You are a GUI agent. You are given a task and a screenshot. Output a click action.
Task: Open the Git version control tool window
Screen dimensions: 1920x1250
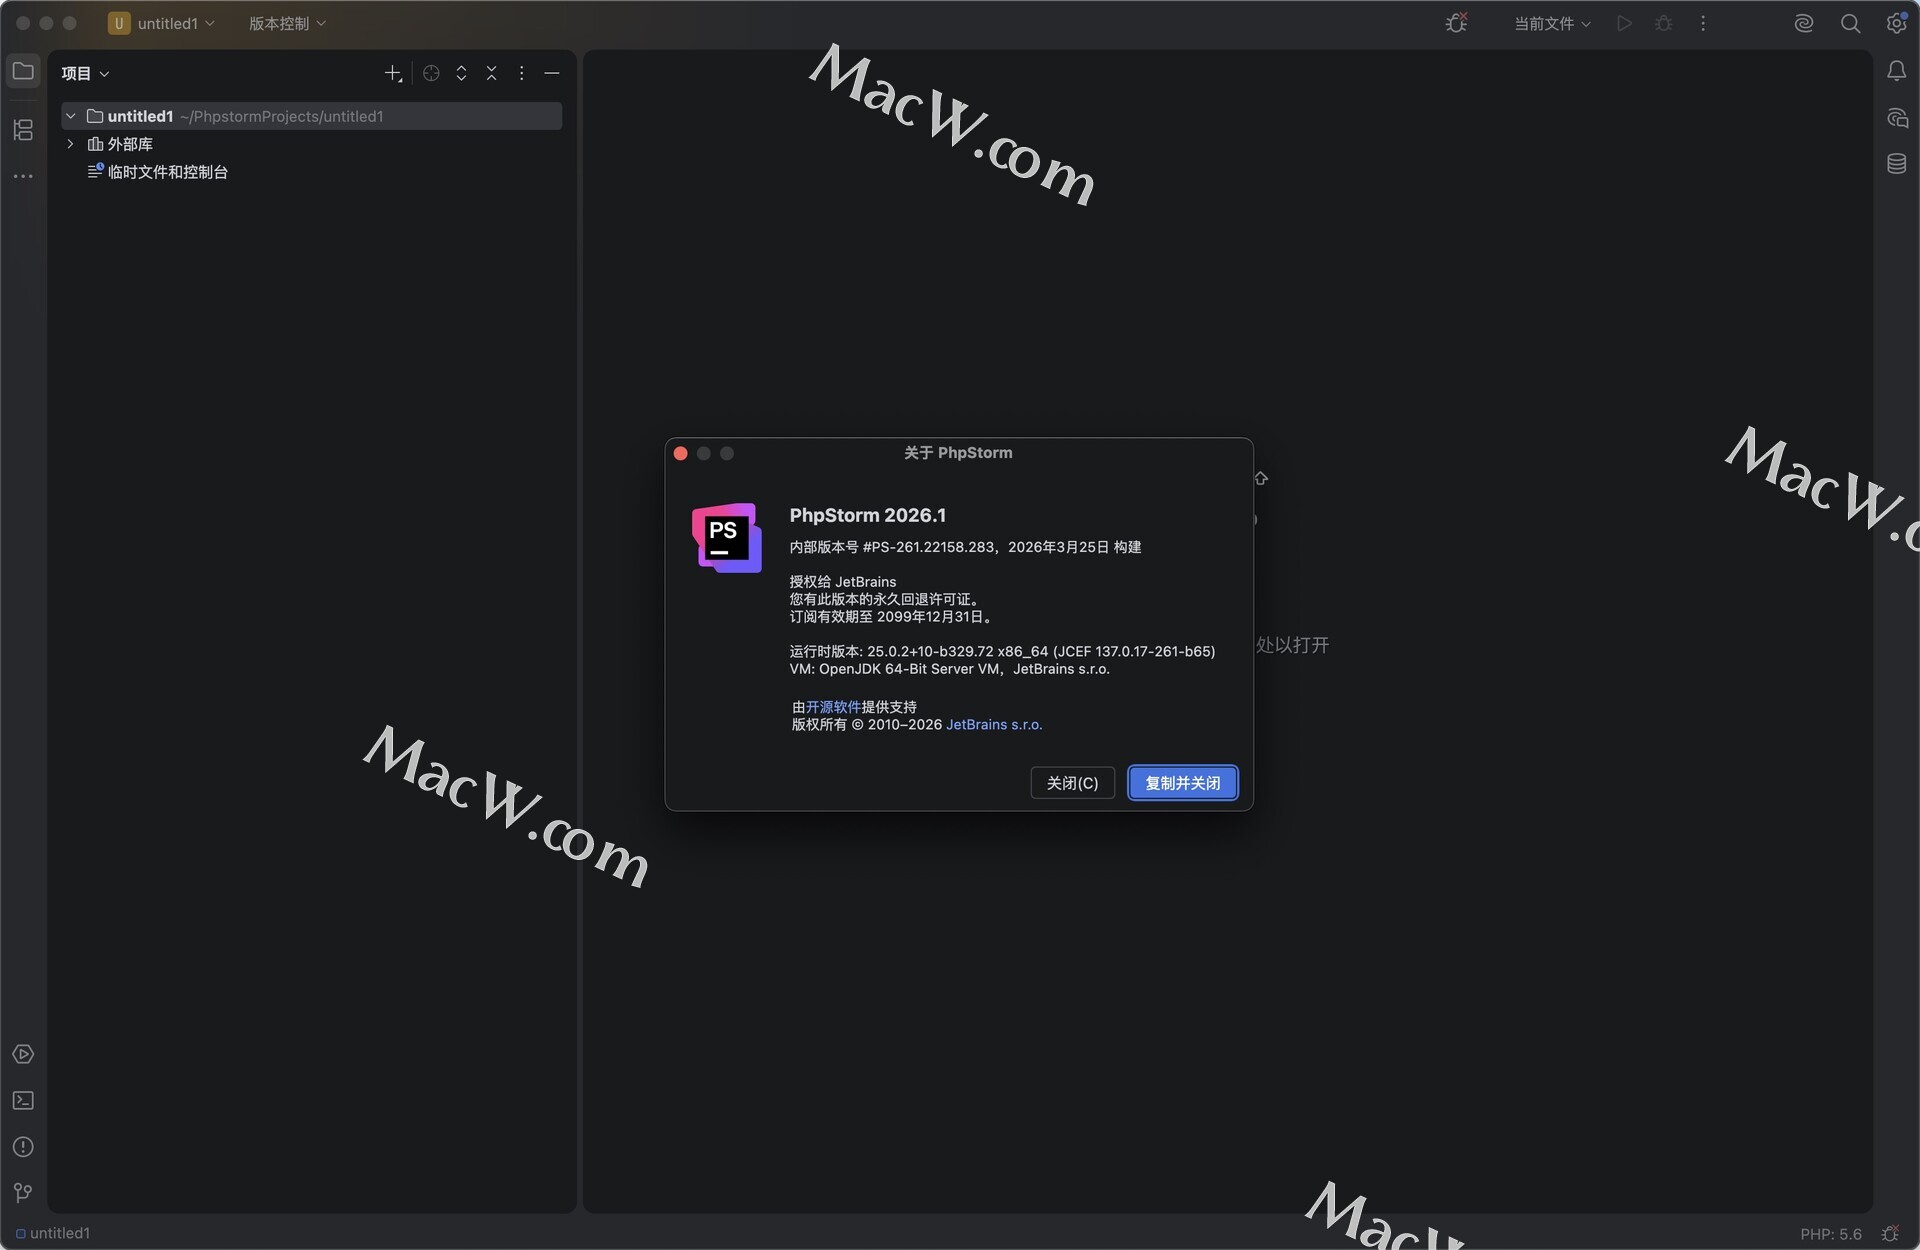click(23, 1192)
